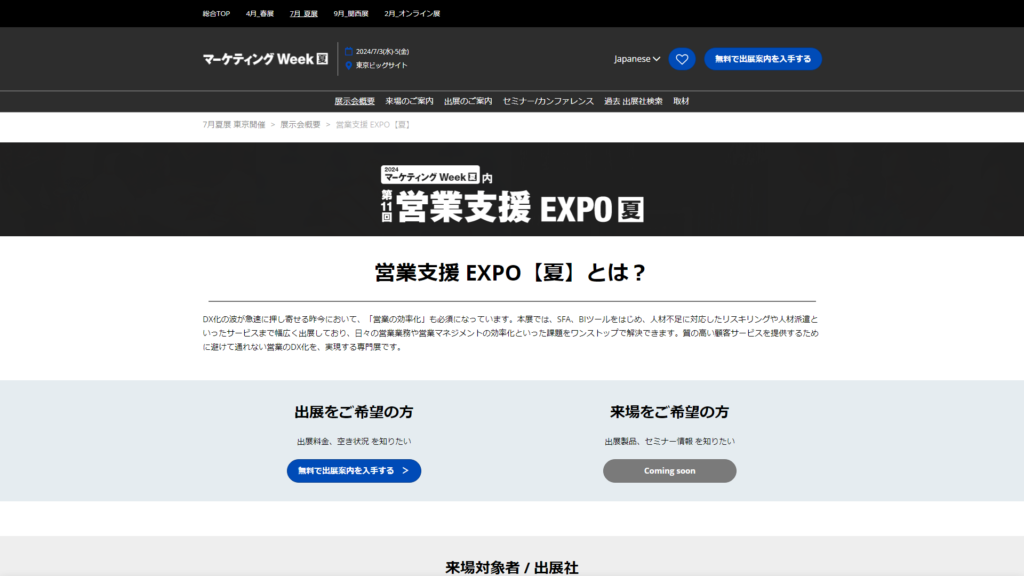Click the 出展製品、セミナー情報 を知りたい text
The width and height of the screenshot is (1024, 576).
[x=669, y=441]
